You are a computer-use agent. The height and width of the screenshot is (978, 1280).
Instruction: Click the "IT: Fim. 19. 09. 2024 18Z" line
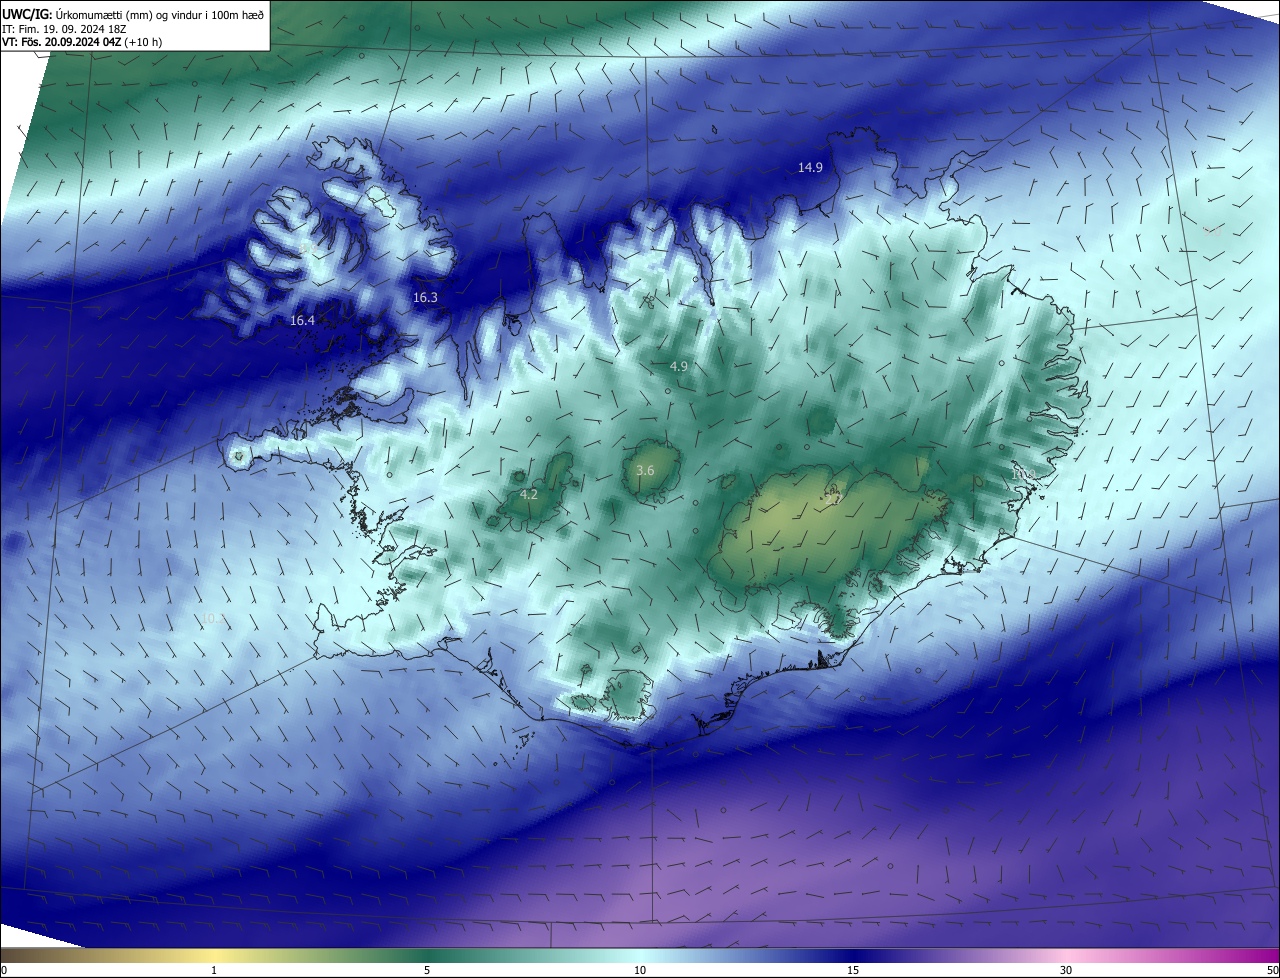tap(66, 29)
